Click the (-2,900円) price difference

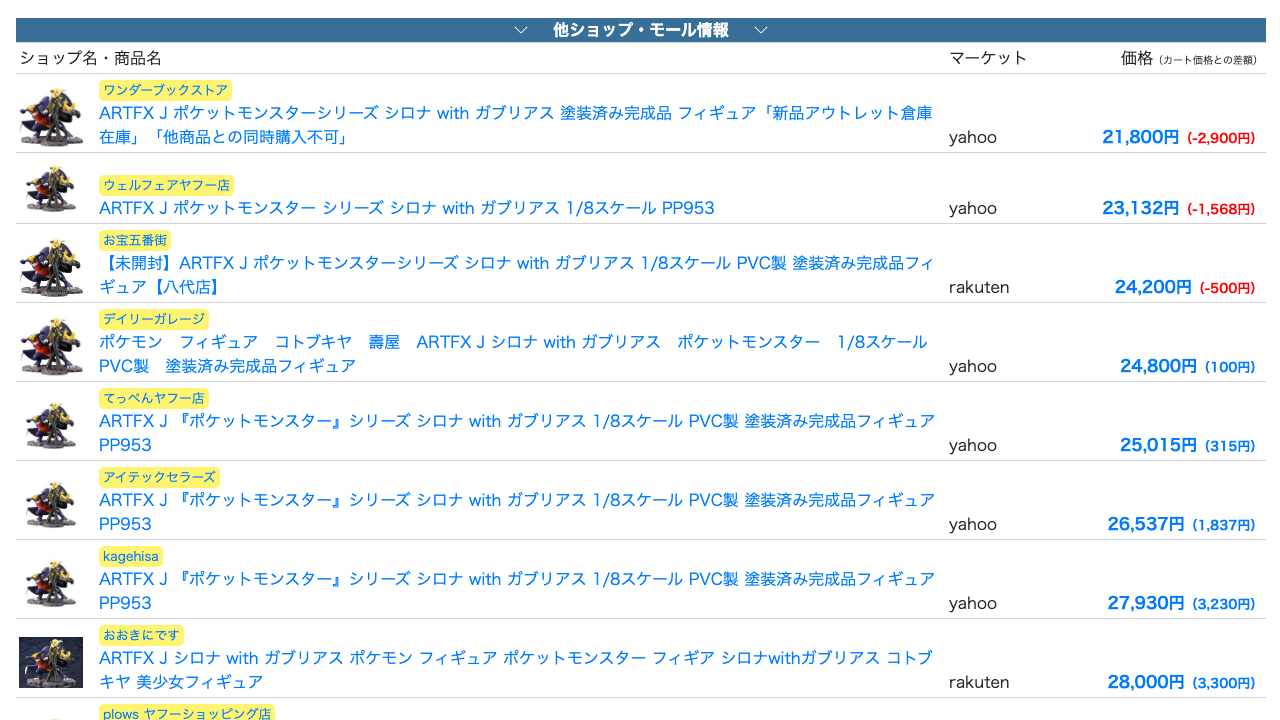pyautogui.click(x=1221, y=138)
